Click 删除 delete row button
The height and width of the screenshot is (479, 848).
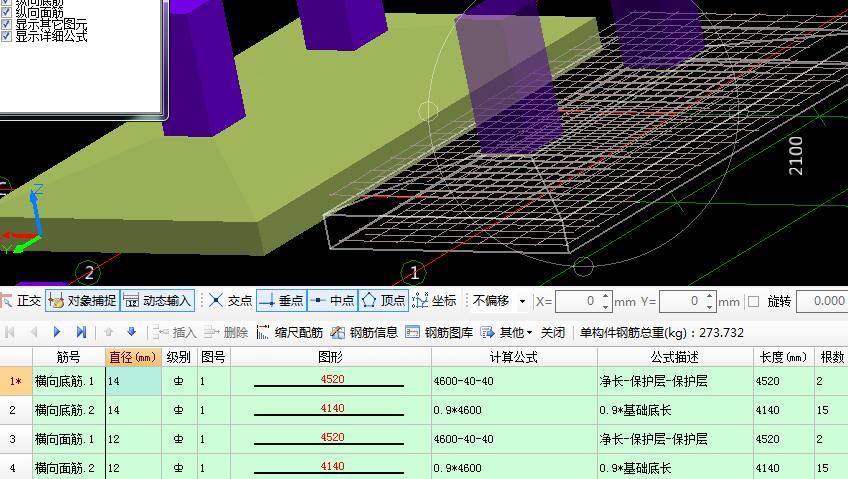tap(226, 332)
